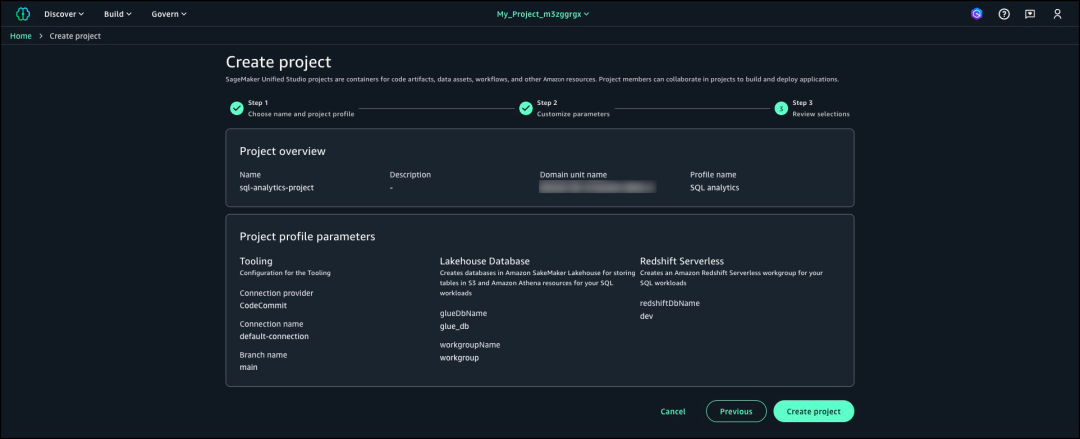Image resolution: width=1080 pixels, height=439 pixels.
Task: Click the Create project breadcrumb text
Action: click(x=75, y=36)
